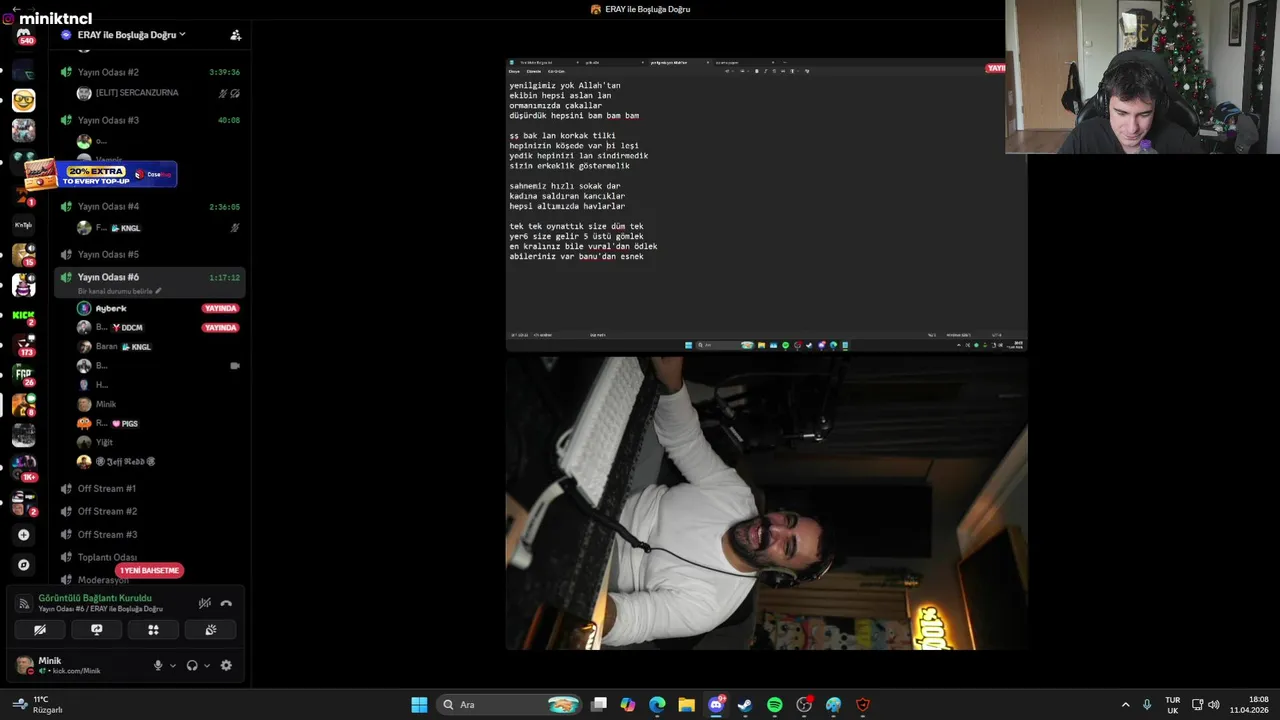Viewport: 1280px width, 720px height.
Task: Mute microphone in user panel
Action: 158,666
